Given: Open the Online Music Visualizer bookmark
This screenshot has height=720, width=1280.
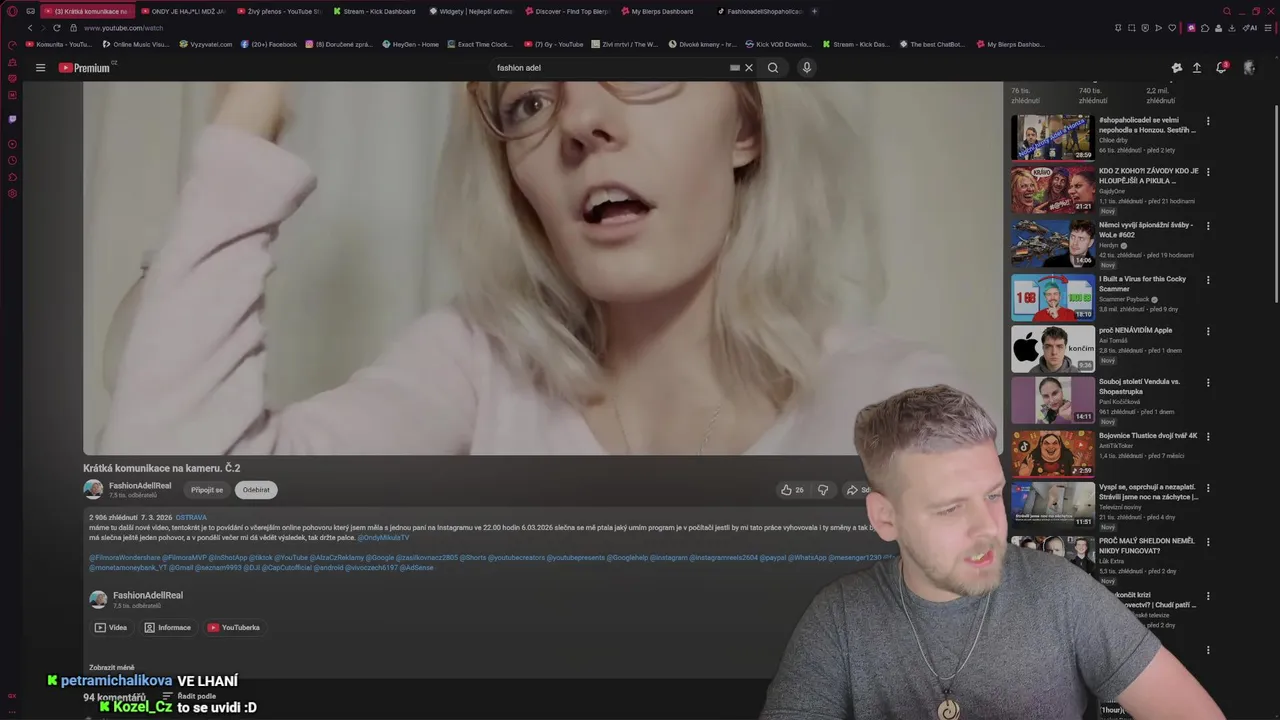Looking at the screenshot, I should coord(137,44).
